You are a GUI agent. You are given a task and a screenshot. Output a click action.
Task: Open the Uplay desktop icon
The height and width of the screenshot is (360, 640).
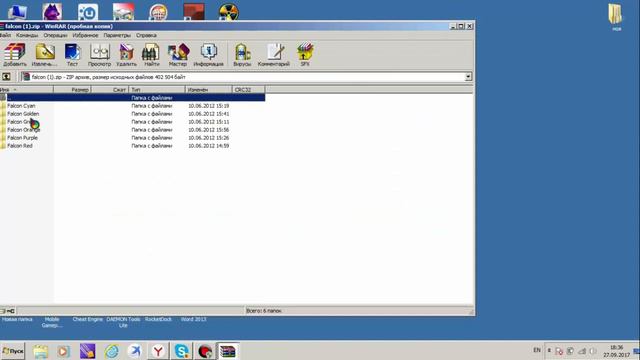click(x=88, y=11)
